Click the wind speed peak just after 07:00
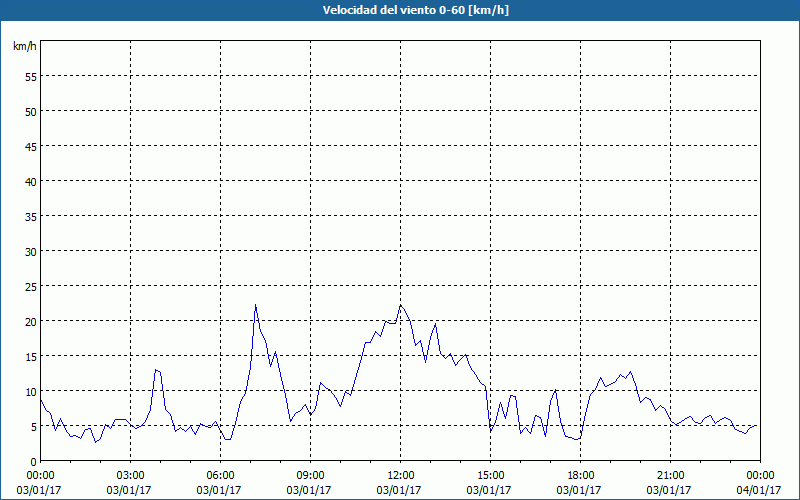The width and height of the screenshot is (800, 500). coord(256,305)
